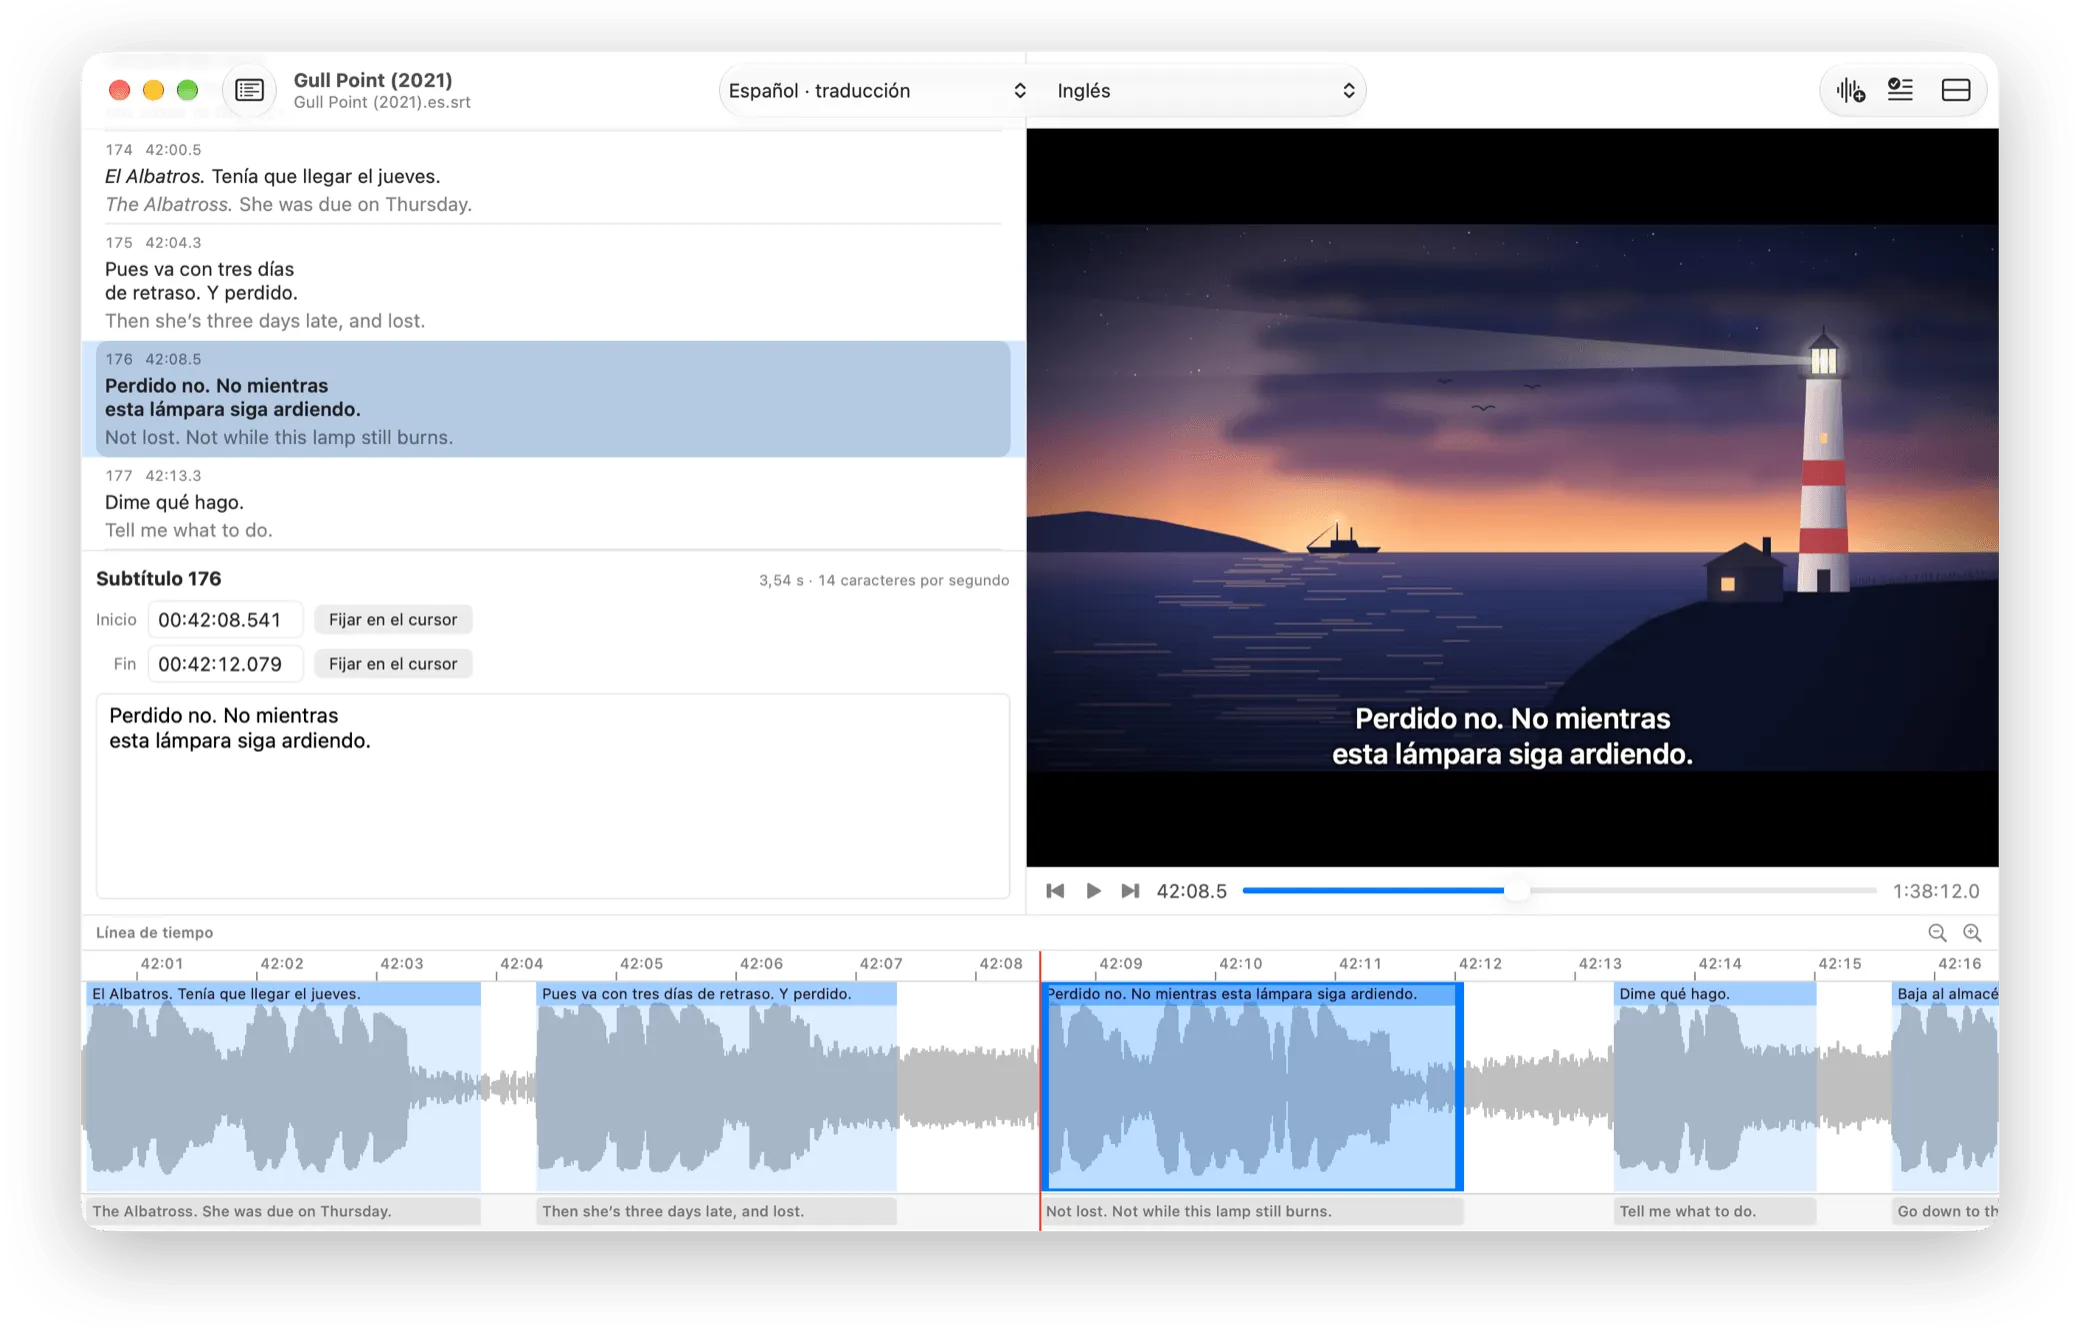The width and height of the screenshot is (2080, 1342).
Task: Play the video
Action: [x=1093, y=891]
